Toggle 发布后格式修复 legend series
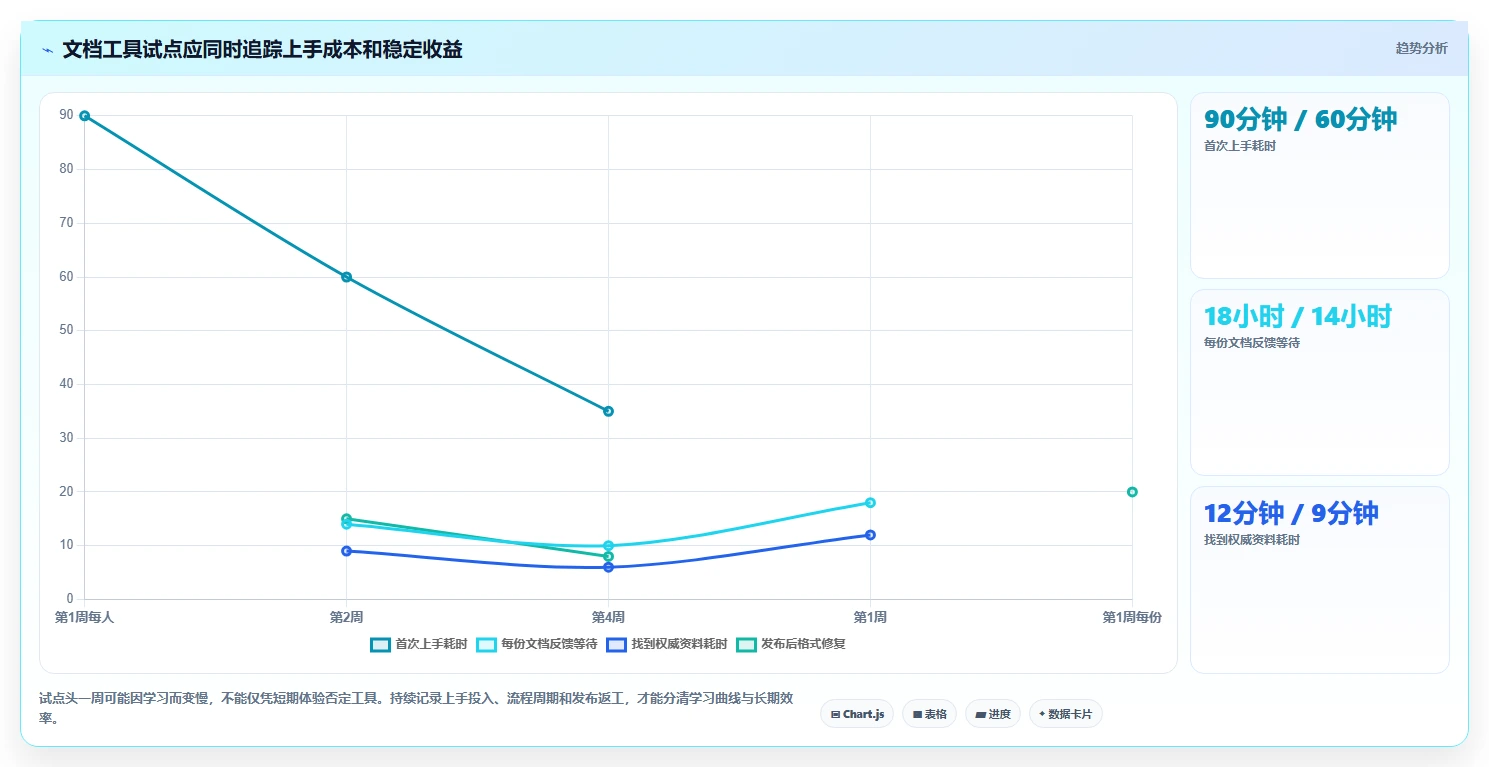The image size is (1489, 767). pyautogui.click(x=790, y=644)
